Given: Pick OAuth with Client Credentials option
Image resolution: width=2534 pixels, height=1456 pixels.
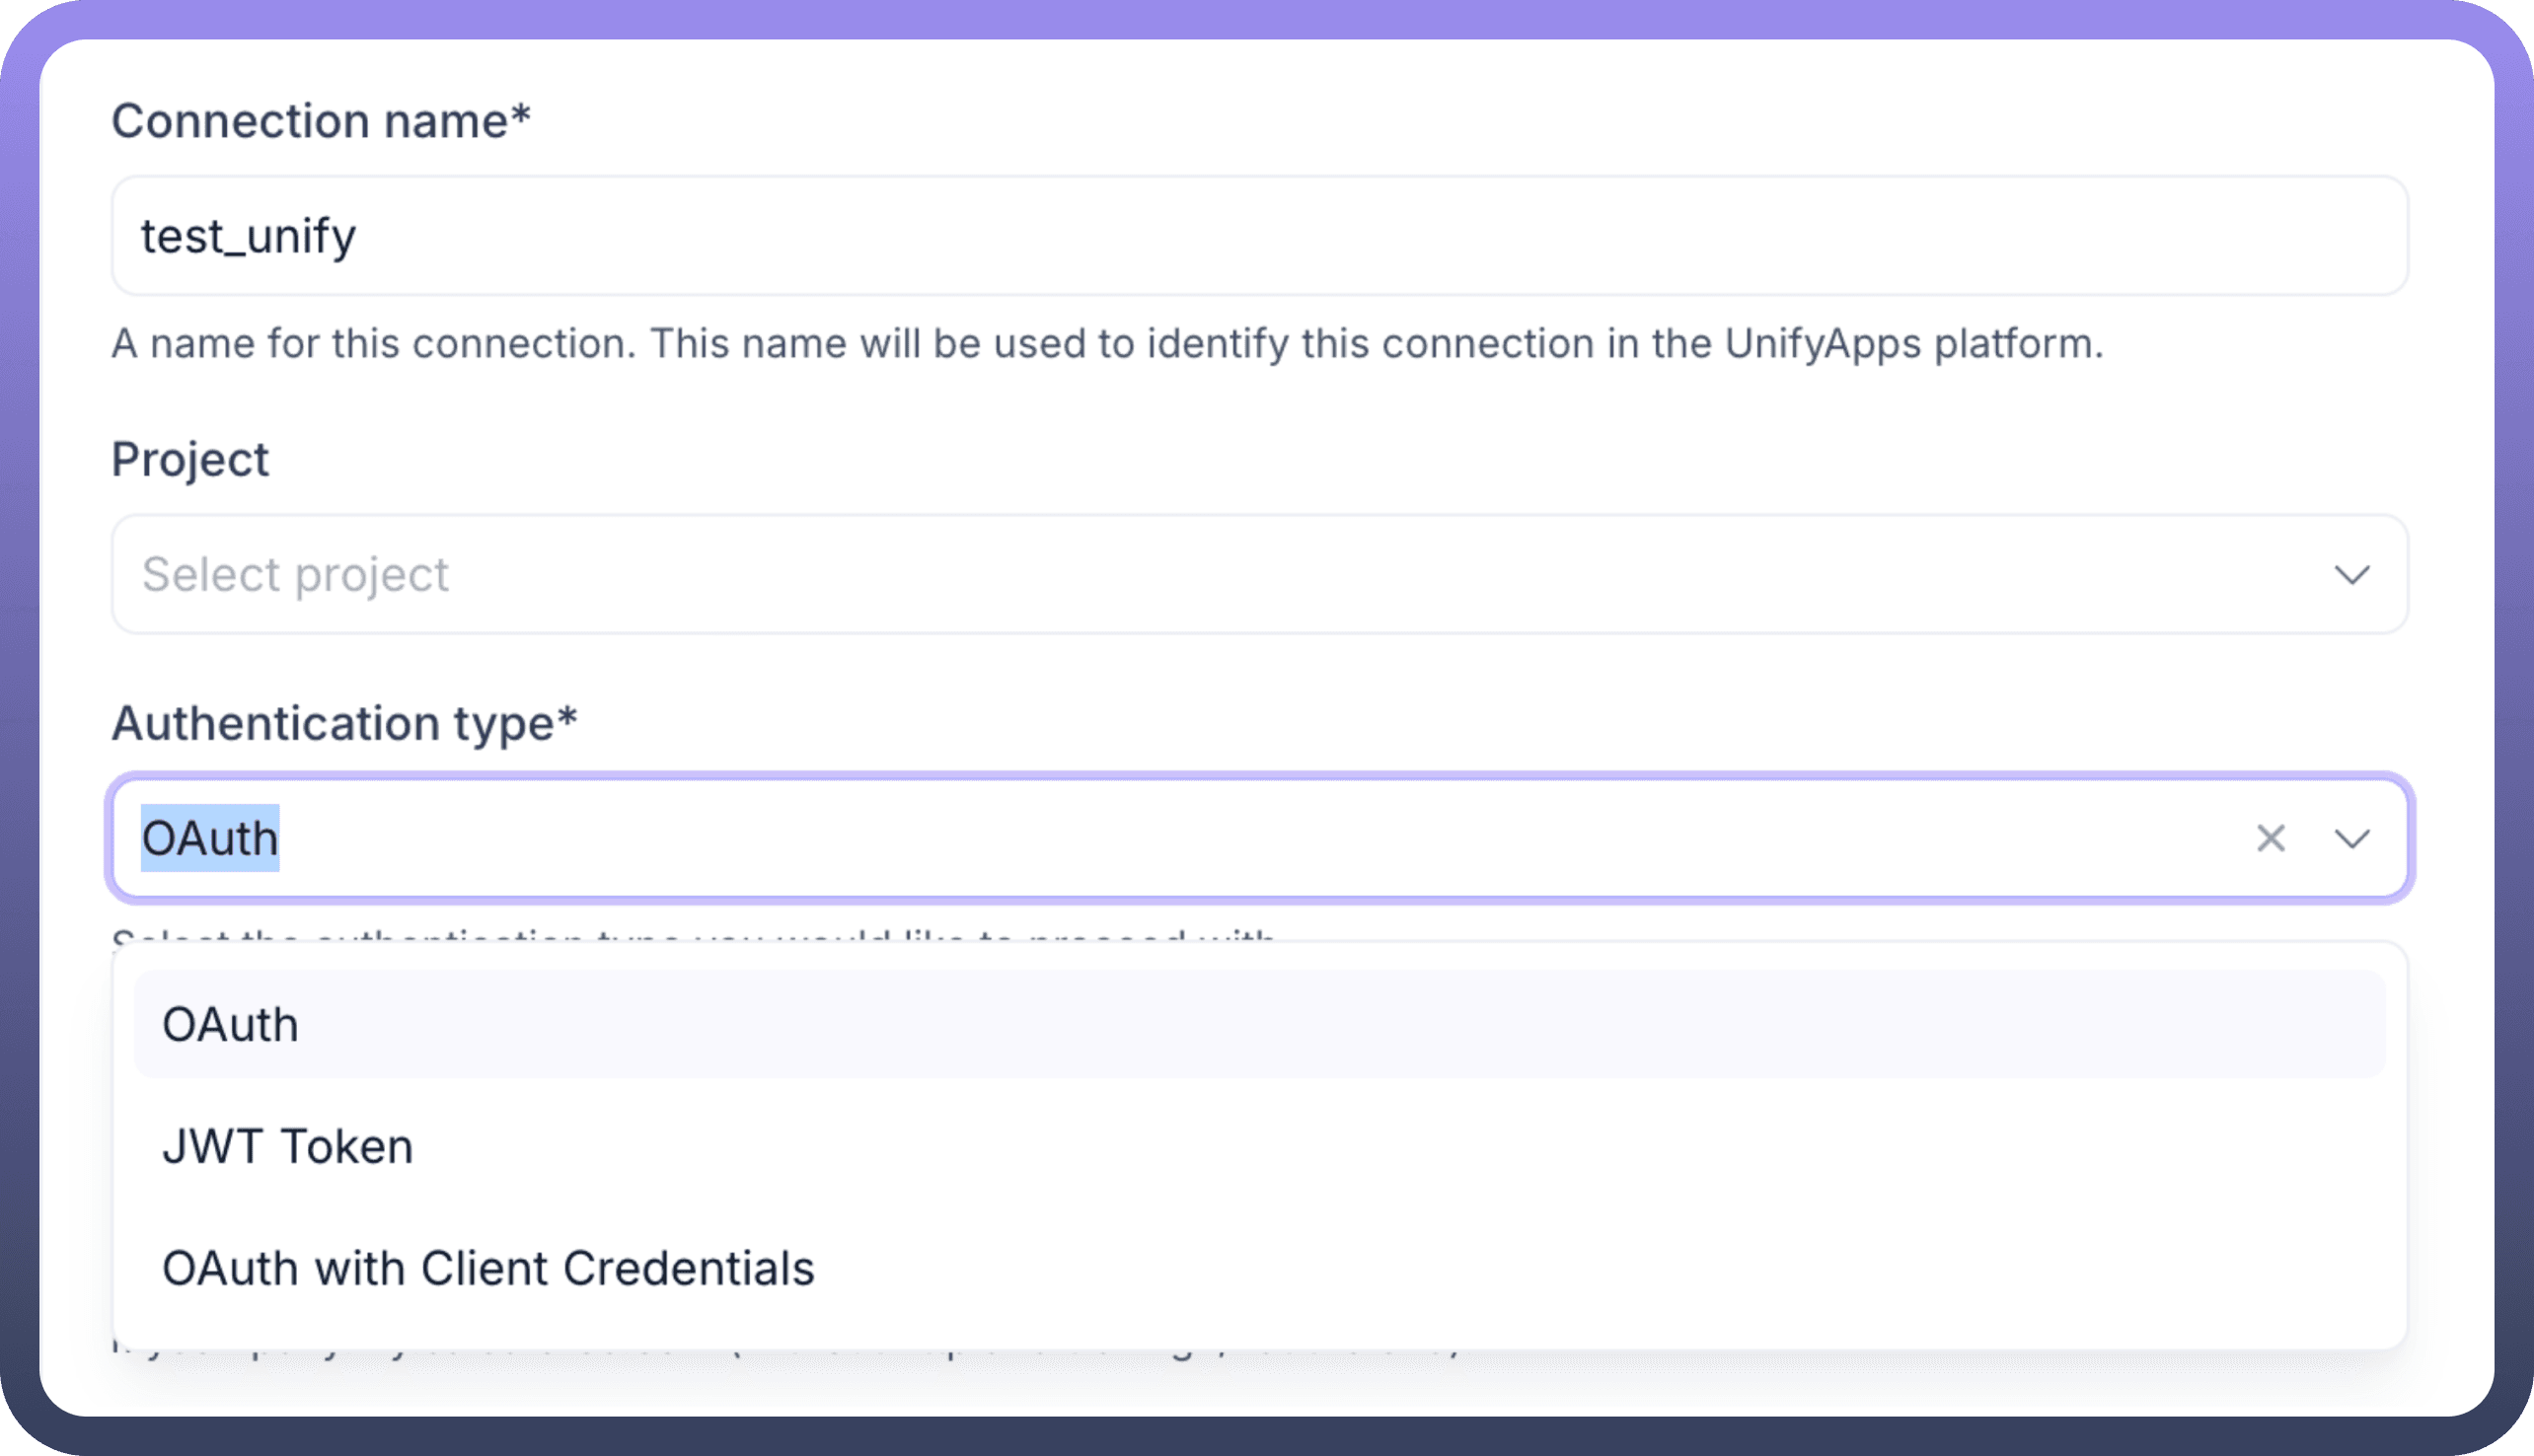Looking at the screenshot, I should pos(488,1268).
